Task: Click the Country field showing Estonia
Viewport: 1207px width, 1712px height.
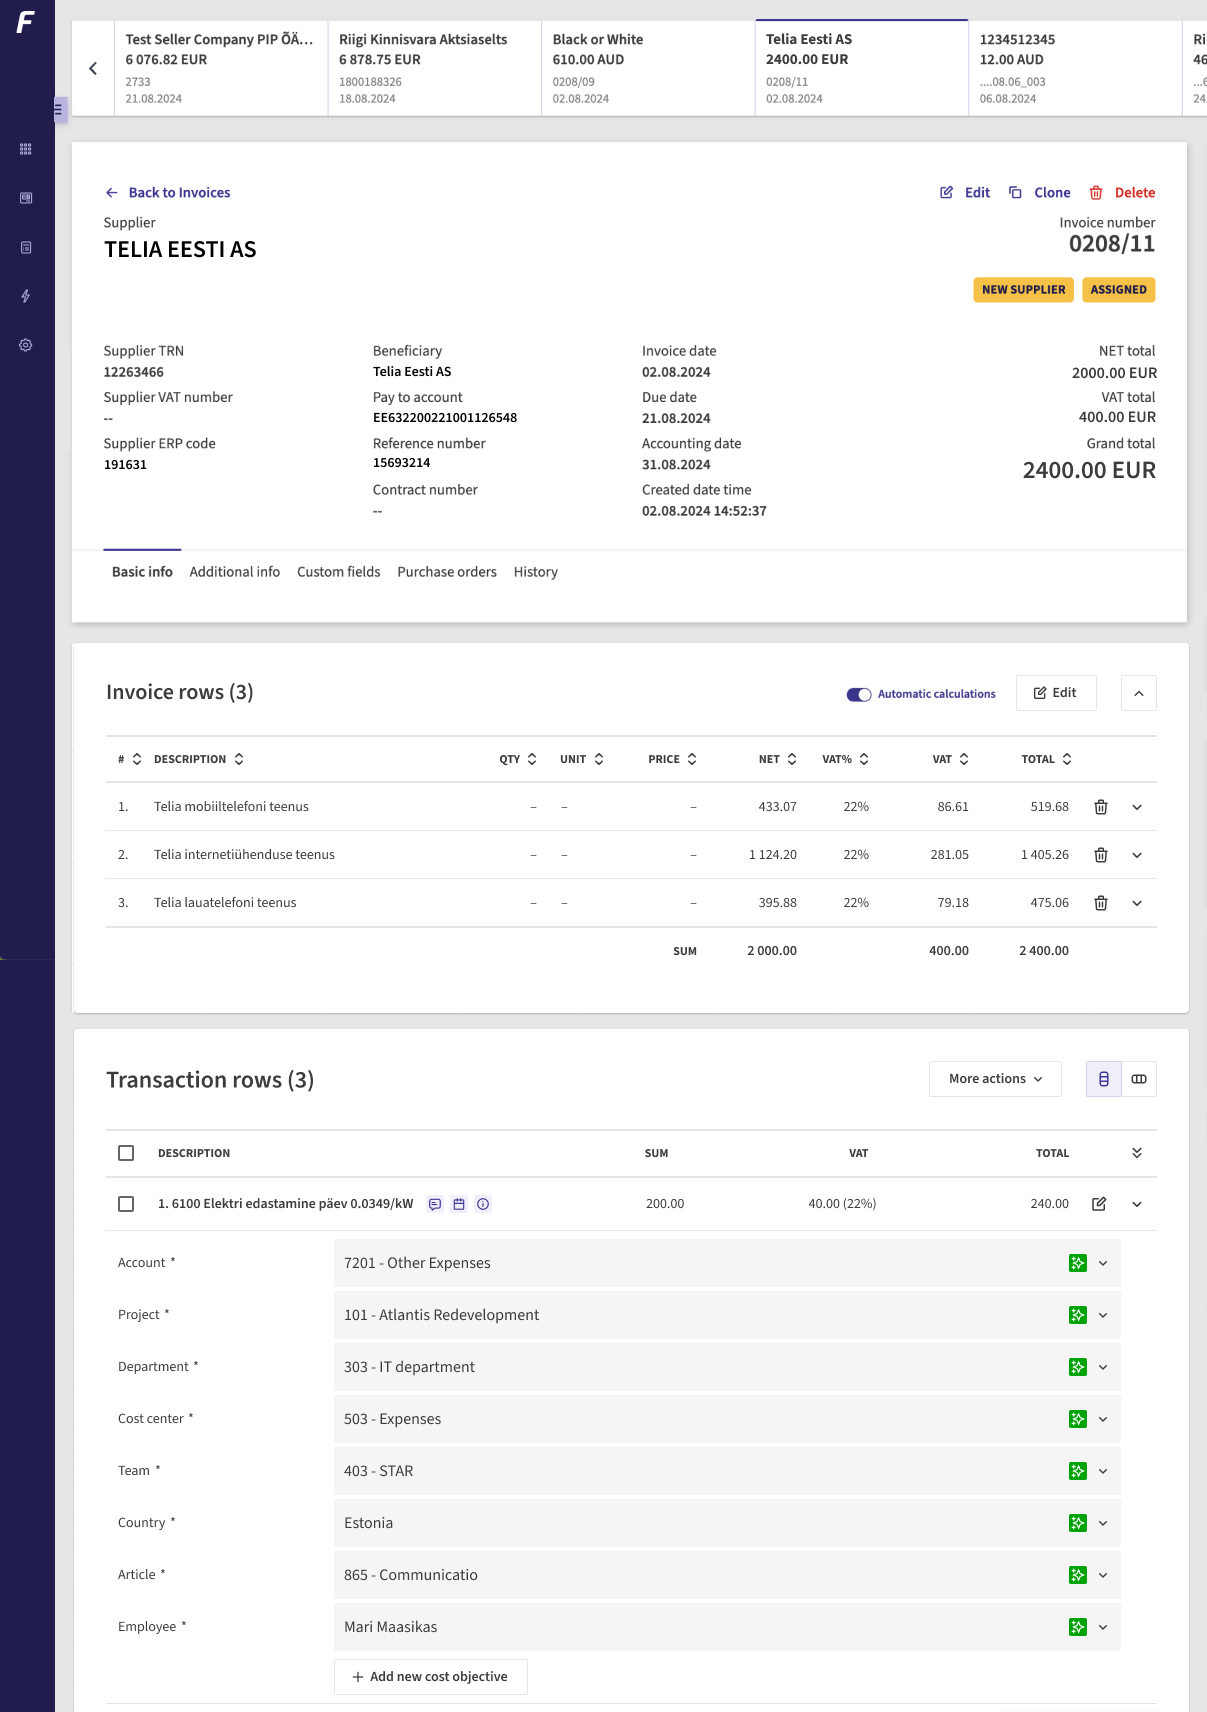Action: [x=727, y=1523]
